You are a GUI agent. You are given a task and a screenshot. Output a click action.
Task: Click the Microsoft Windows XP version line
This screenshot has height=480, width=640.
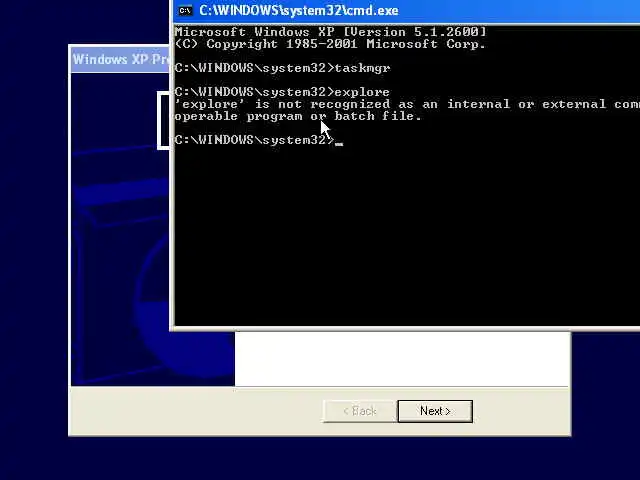point(330,32)
